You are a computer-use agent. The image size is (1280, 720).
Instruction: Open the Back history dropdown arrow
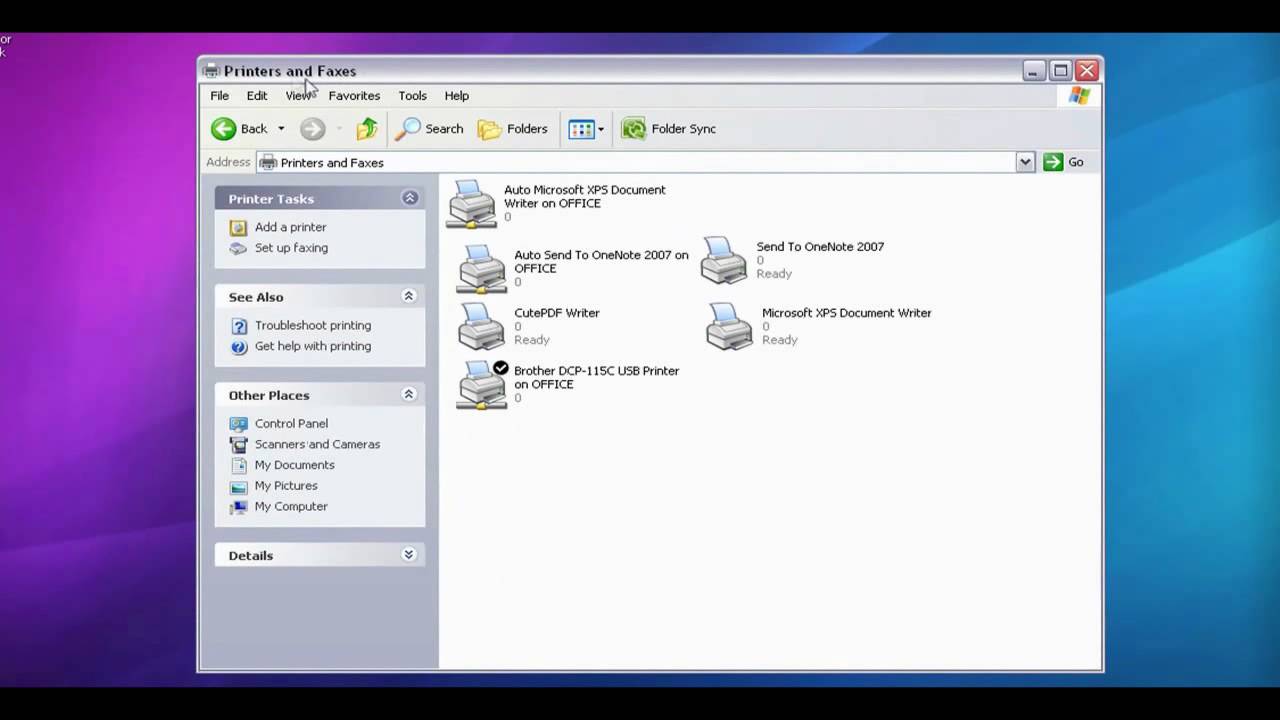(x=281, y=129)
